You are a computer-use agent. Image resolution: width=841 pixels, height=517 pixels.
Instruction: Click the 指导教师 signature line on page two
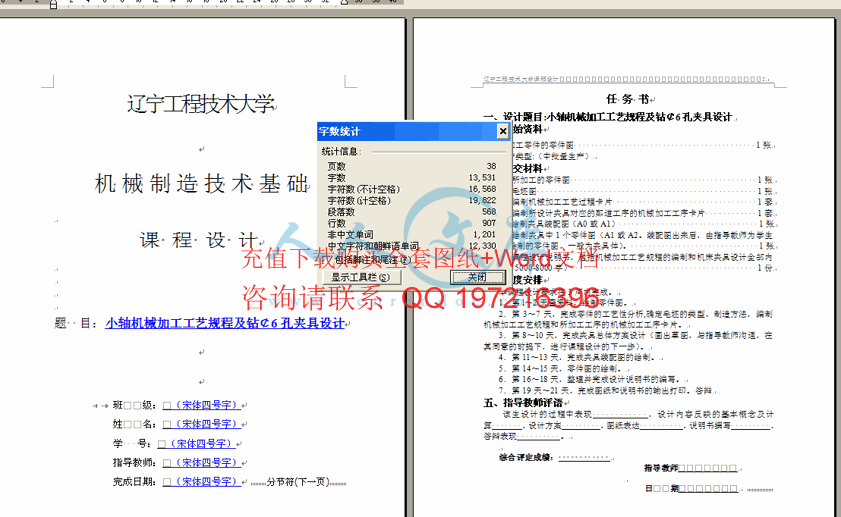tap(691, 468)
